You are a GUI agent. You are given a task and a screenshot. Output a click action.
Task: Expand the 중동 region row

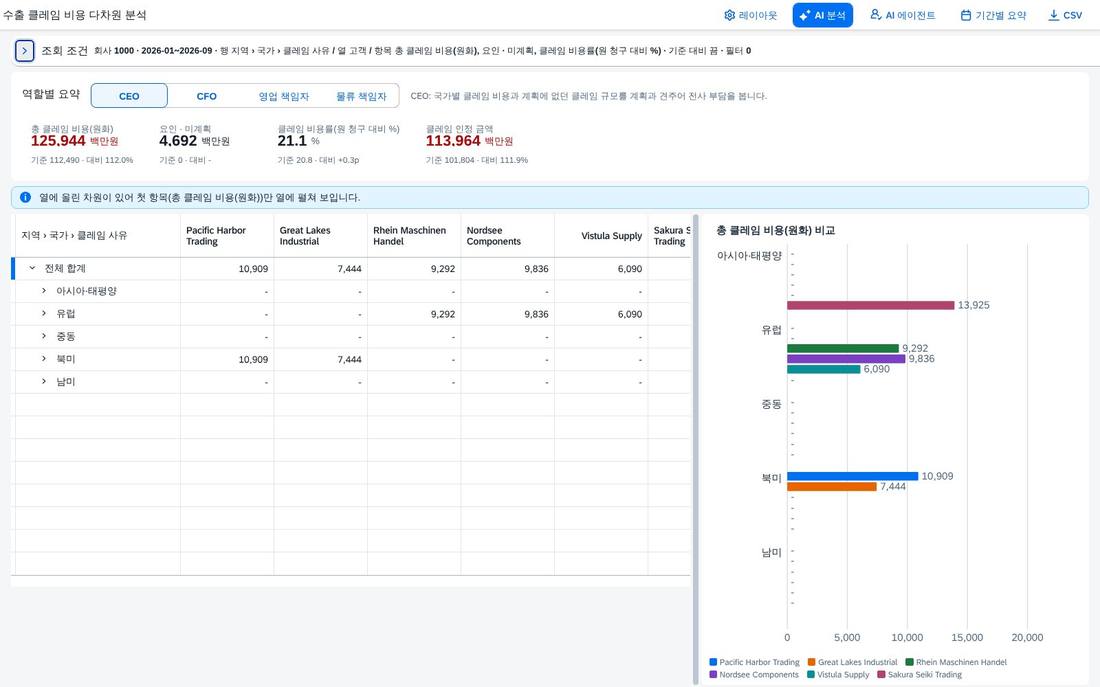(x=44, y=336)
